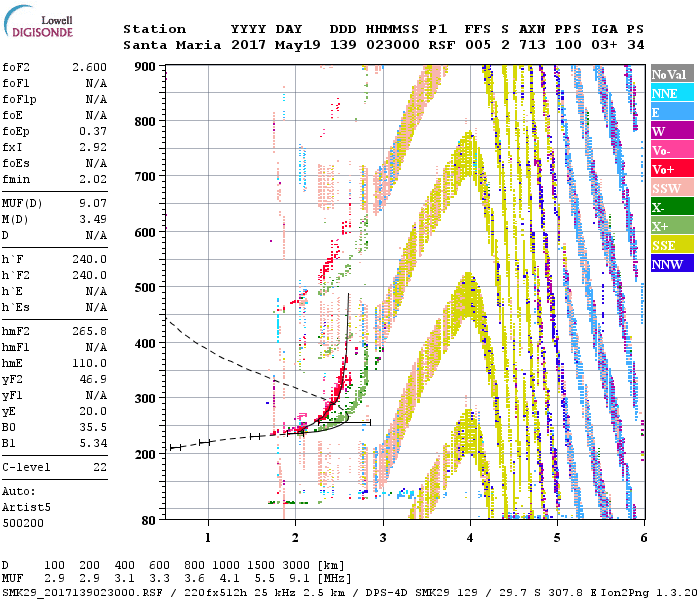The width and height of the screenshot is (700, 600).
Task: Select the X+ legend swatch
Action: point(672,226)
